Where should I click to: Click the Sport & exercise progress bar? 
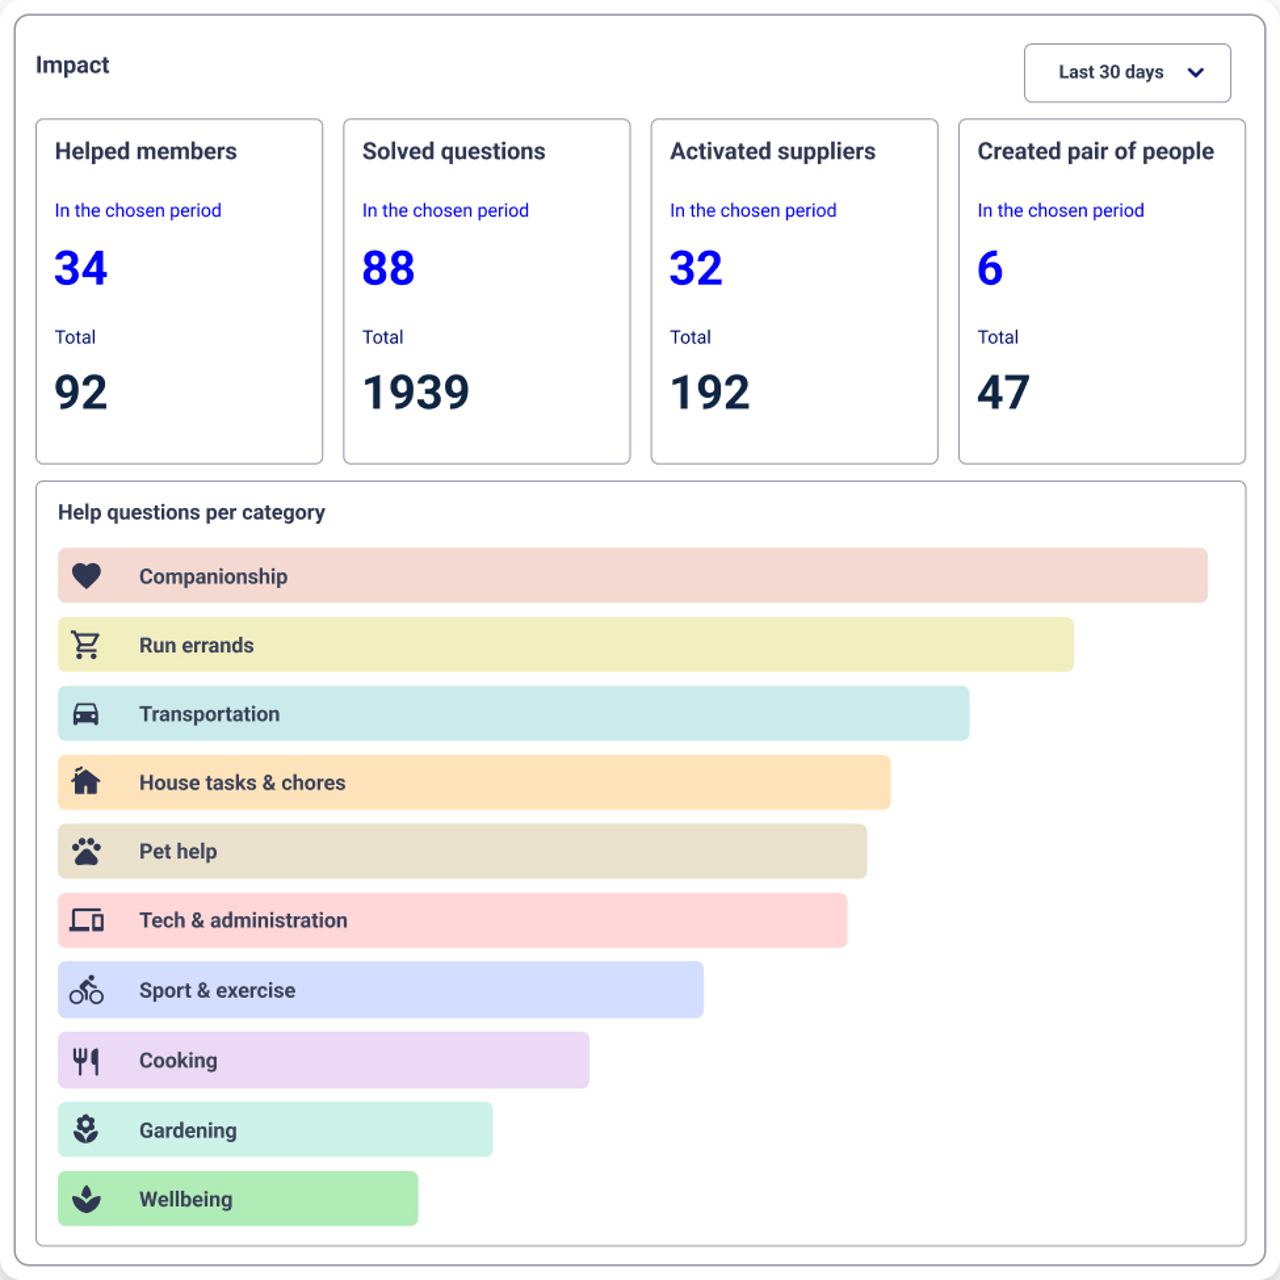coord(381,990)
